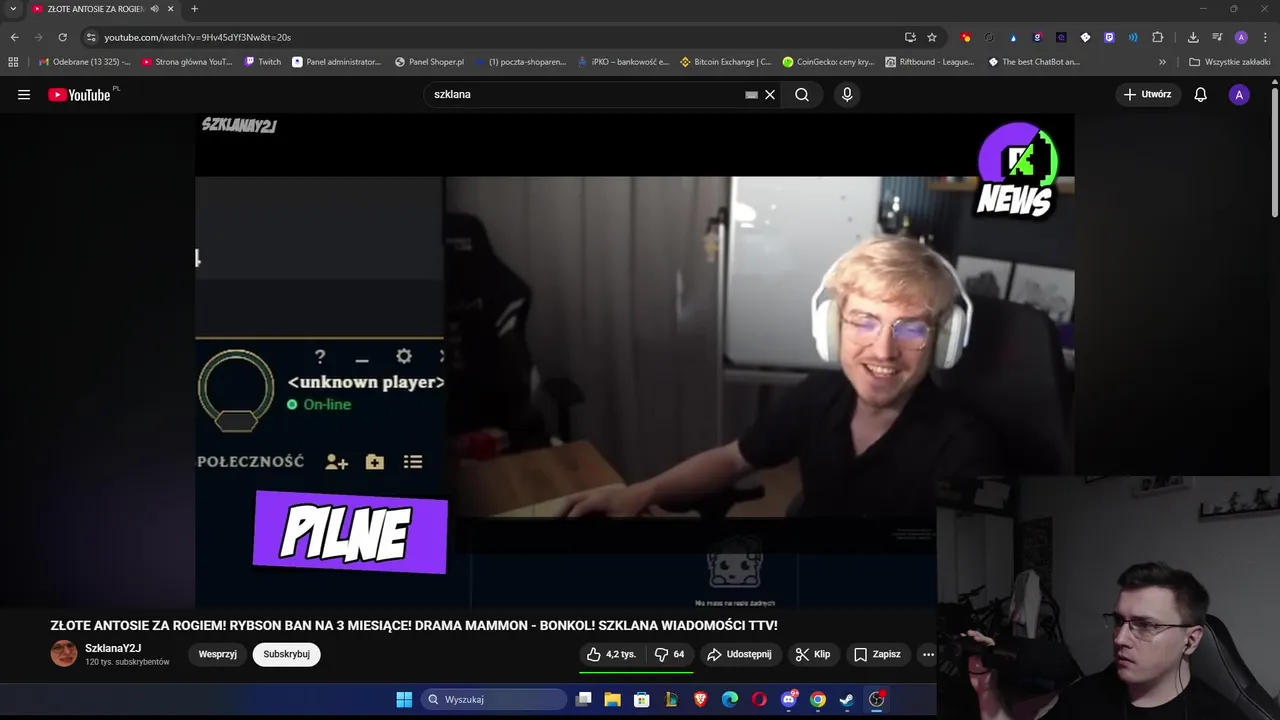Click the Wyszukaj taskbar search box

coord(494,699)
